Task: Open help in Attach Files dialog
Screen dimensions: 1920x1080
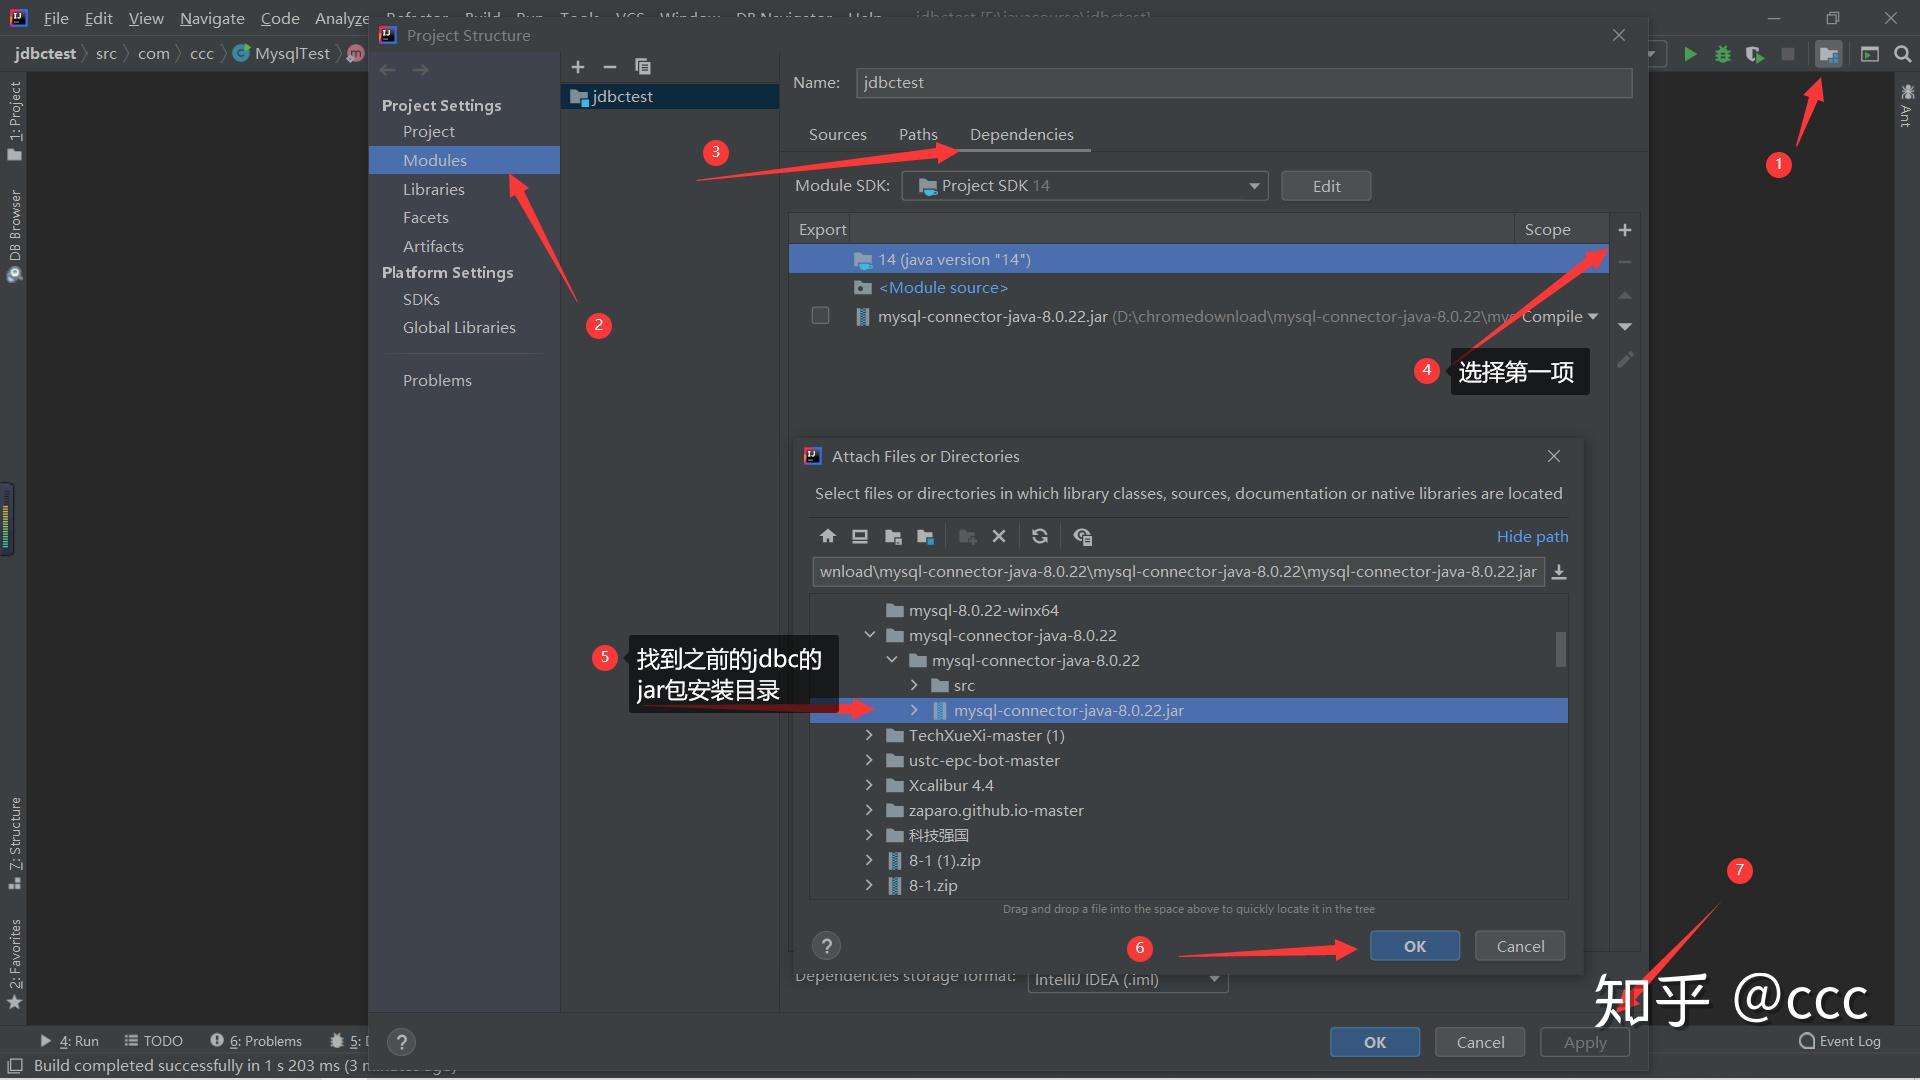Action: [x=826, y=946]
